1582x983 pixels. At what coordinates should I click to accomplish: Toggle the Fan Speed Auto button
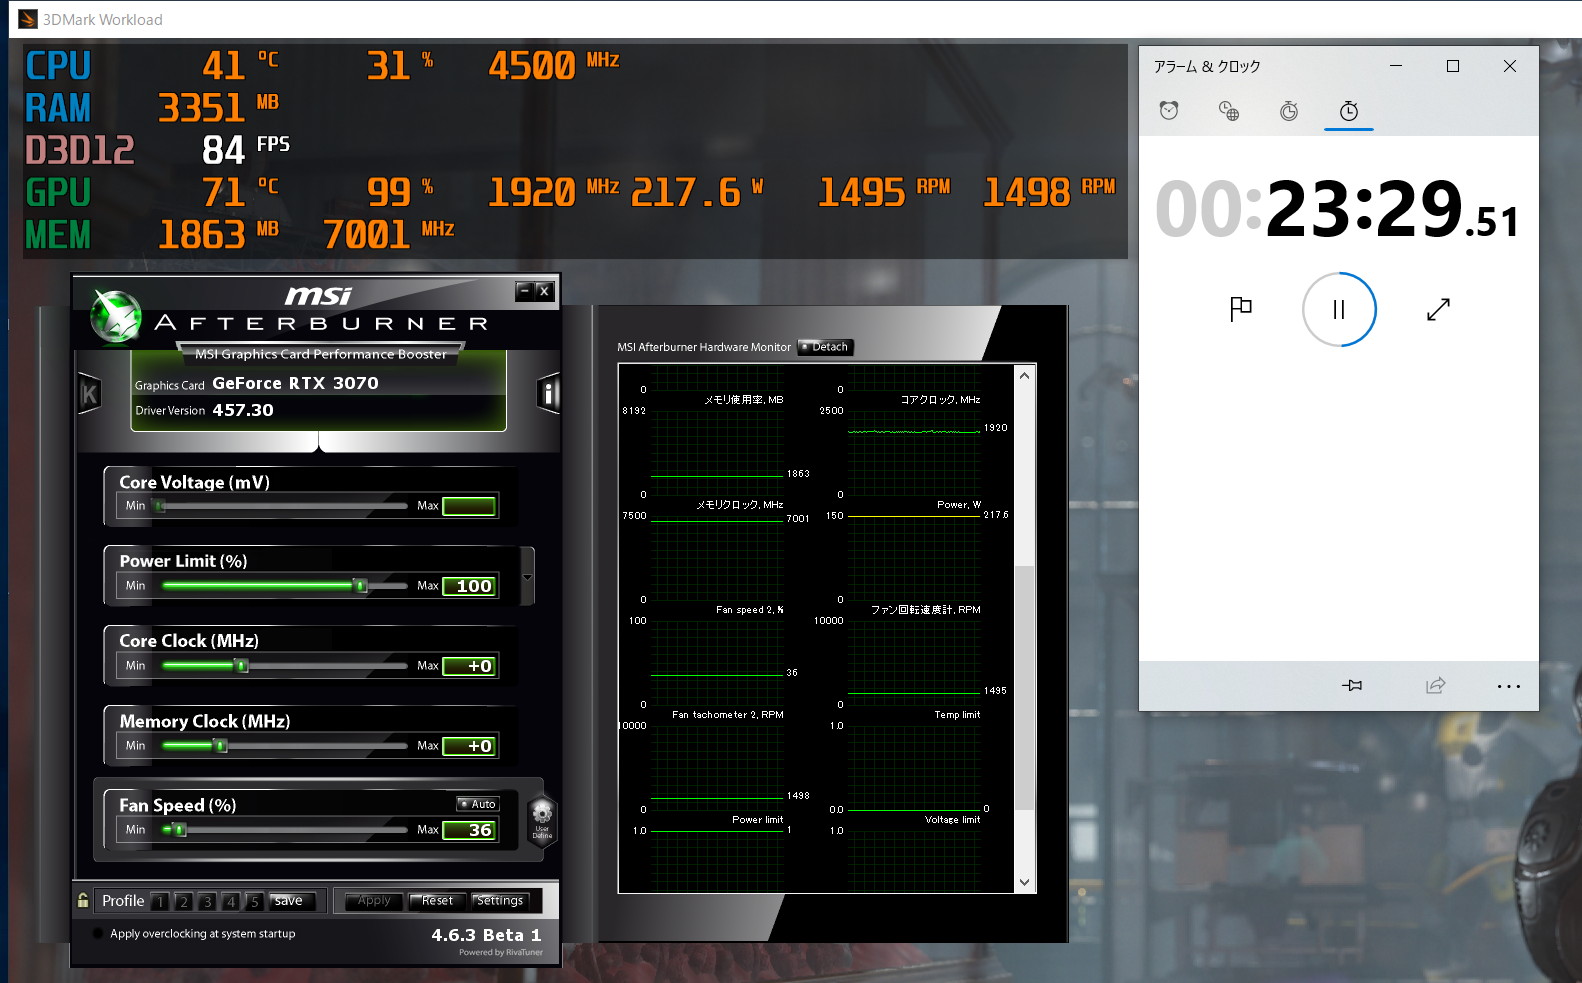[477, 804]
